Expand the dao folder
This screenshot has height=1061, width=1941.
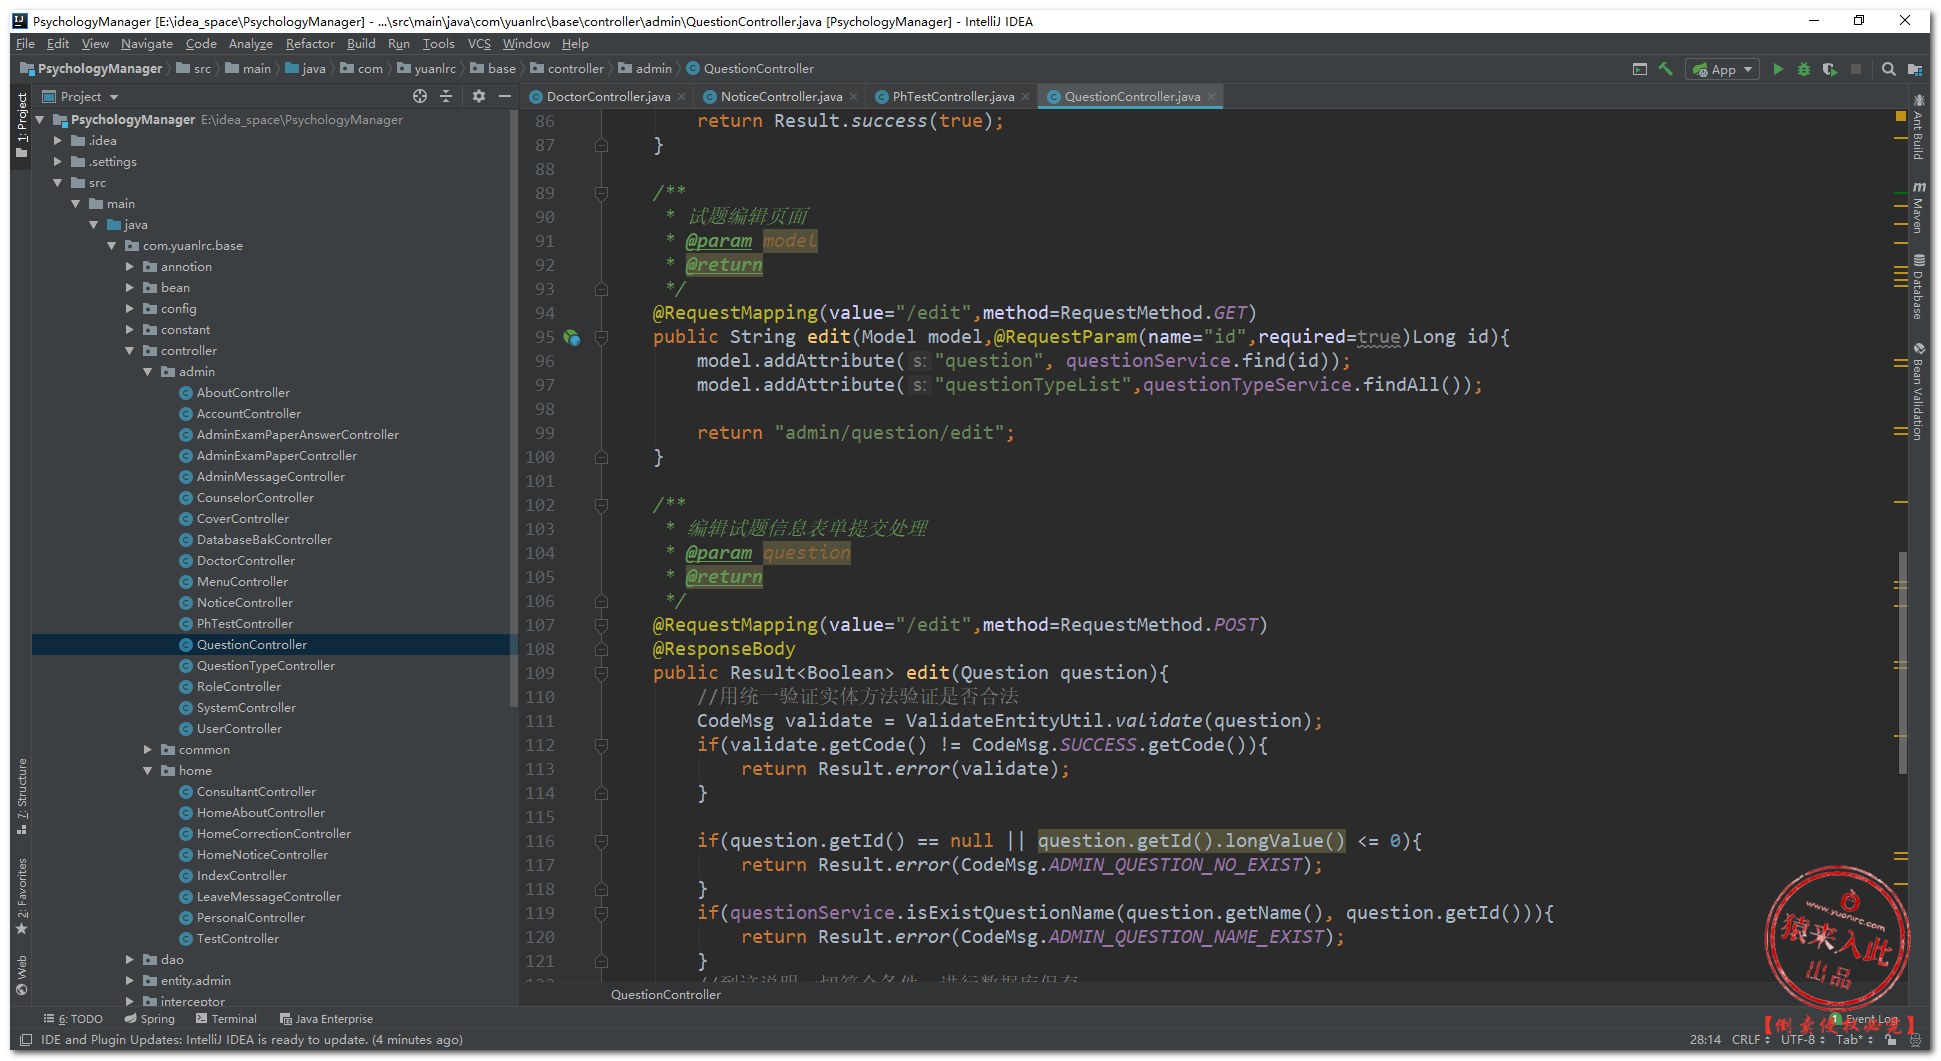[x=130, y=960]
